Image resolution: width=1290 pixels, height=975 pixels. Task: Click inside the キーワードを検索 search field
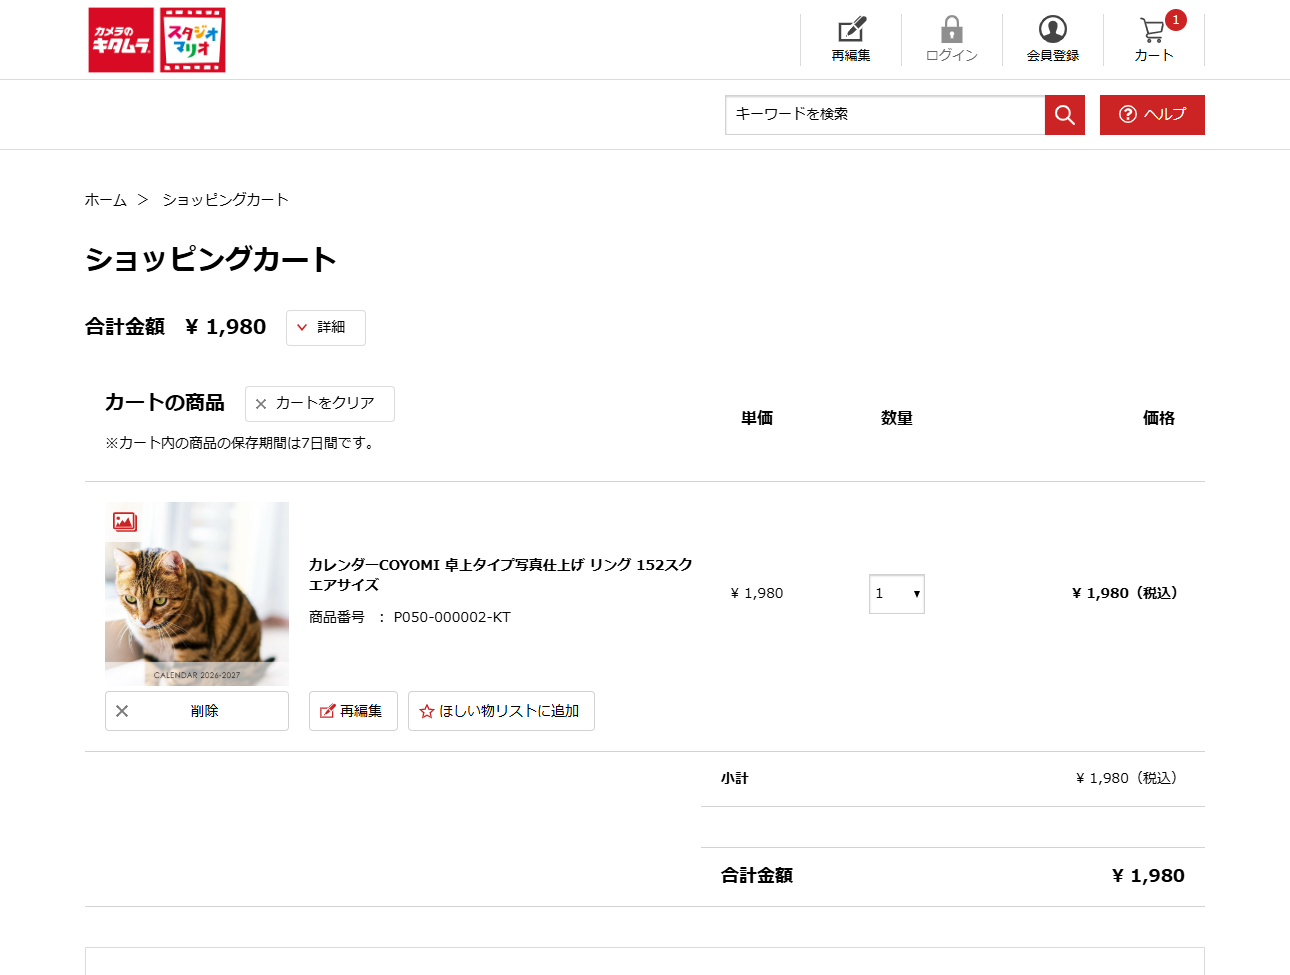pyautogui.click(x=880, y=115)
